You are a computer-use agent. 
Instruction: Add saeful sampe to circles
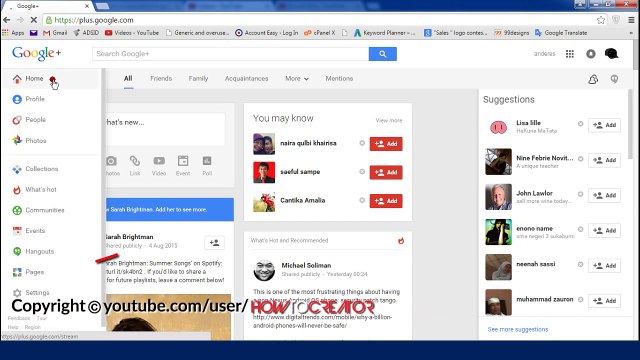386,172
